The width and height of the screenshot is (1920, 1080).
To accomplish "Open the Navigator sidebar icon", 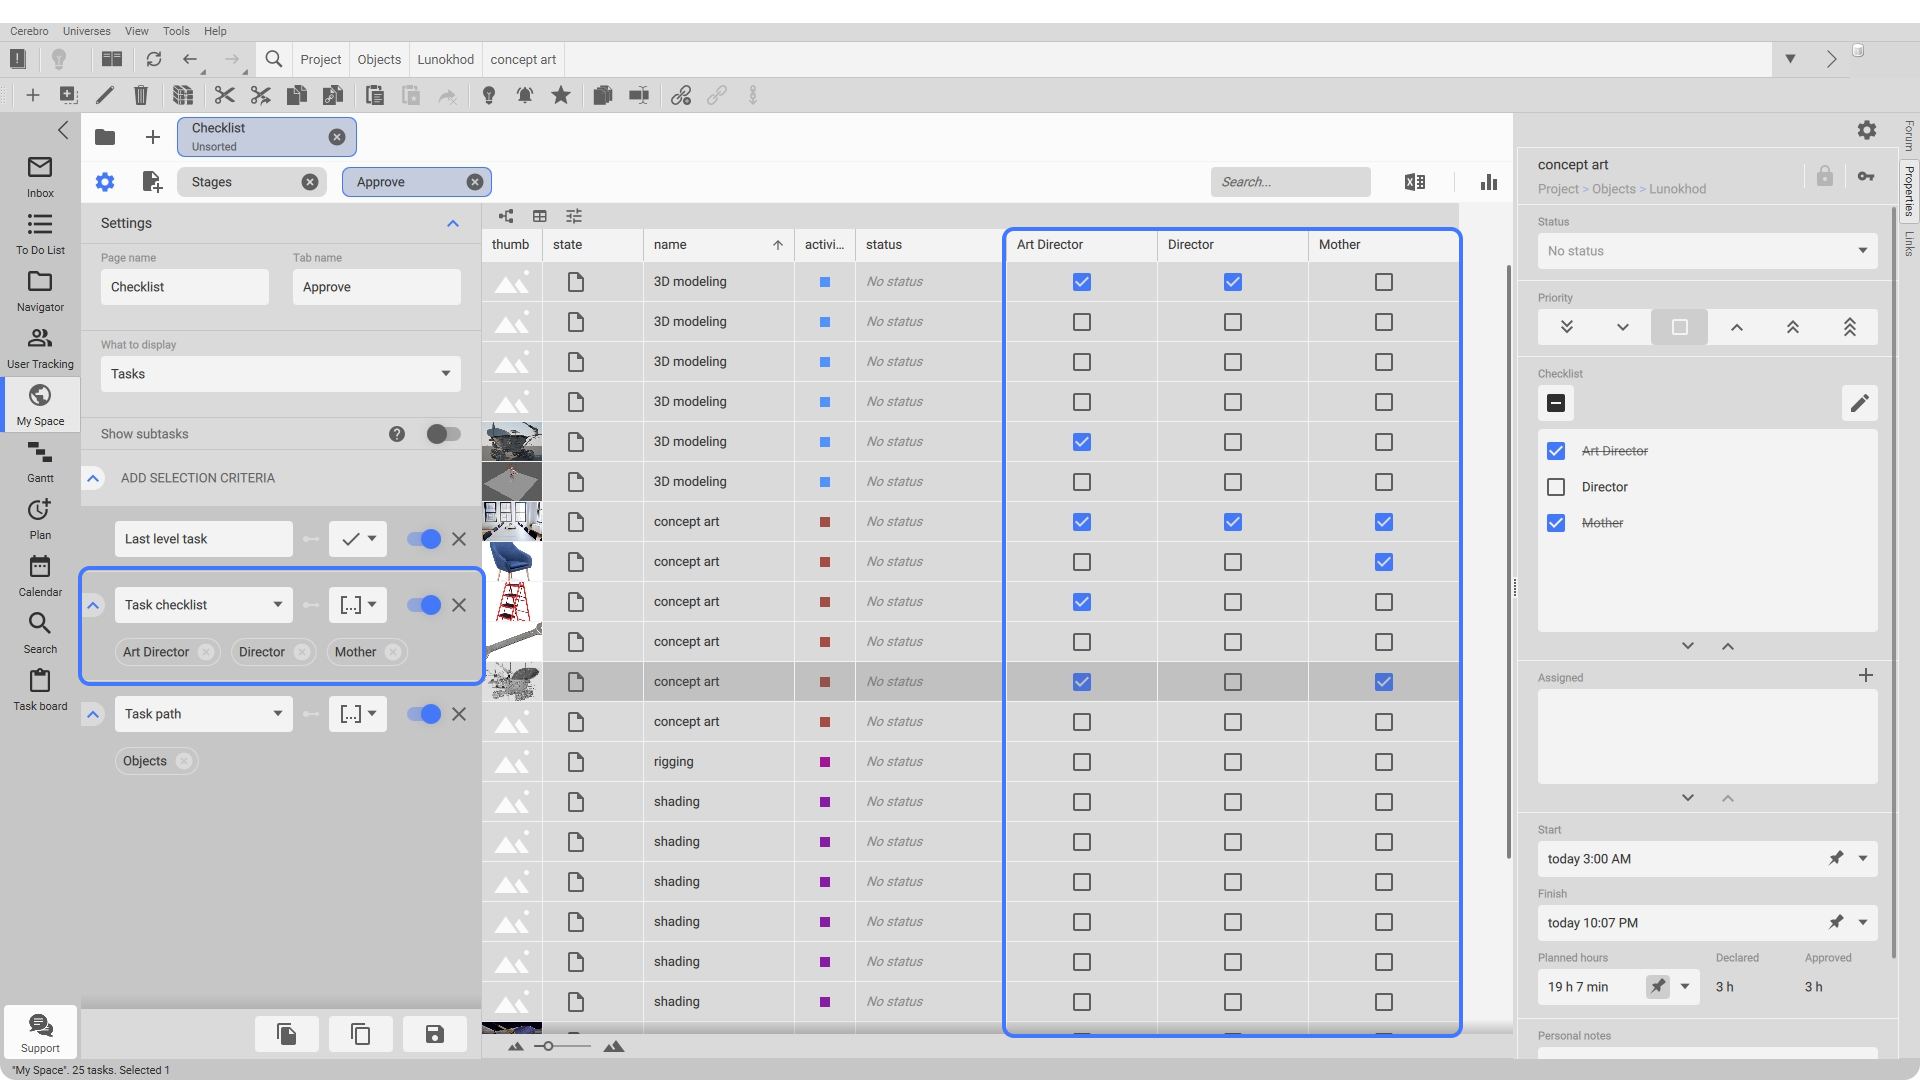I will [40, 290].
